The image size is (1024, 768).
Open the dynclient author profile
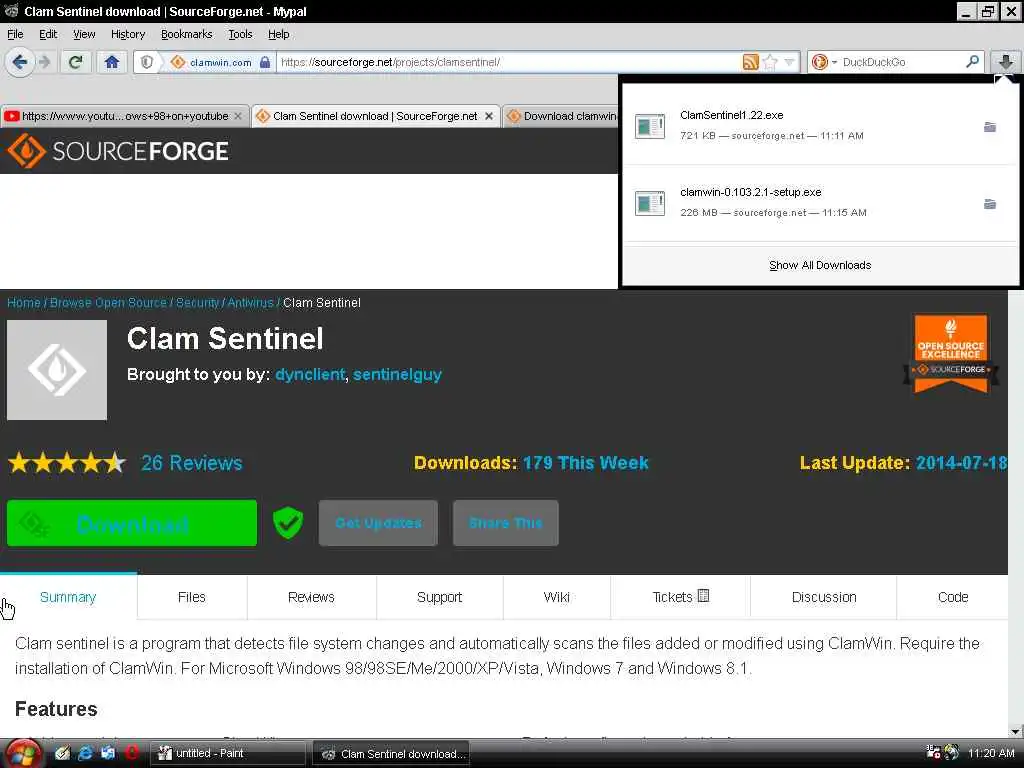pyautogui.click(x=310, y=374)
